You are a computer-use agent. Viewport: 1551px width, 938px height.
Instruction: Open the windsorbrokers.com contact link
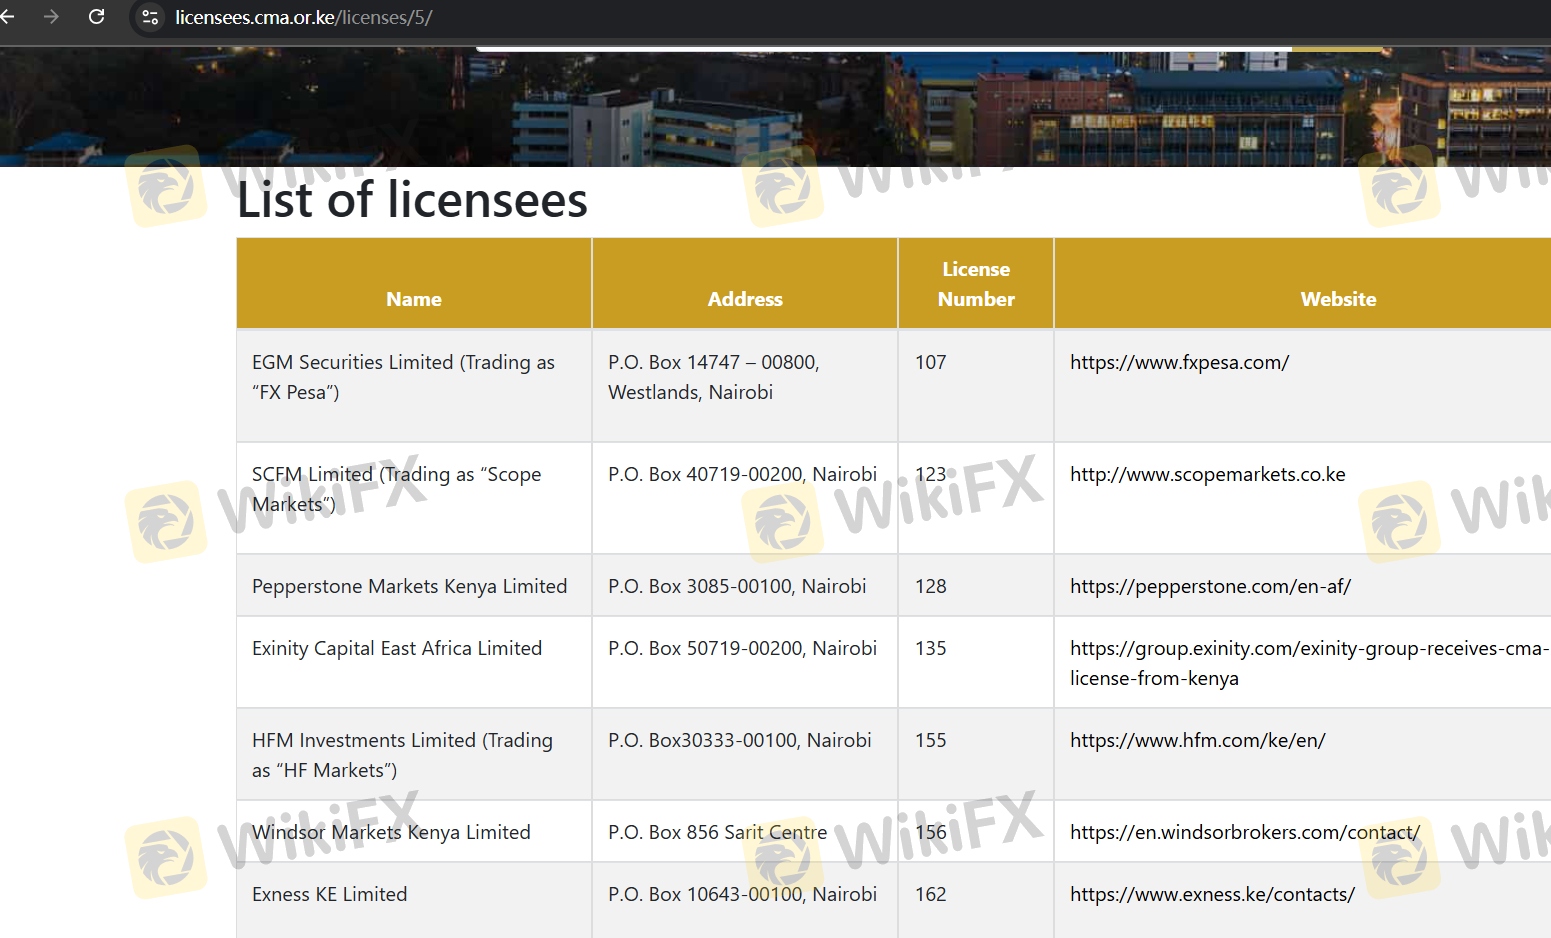[x=1244, y=832]
